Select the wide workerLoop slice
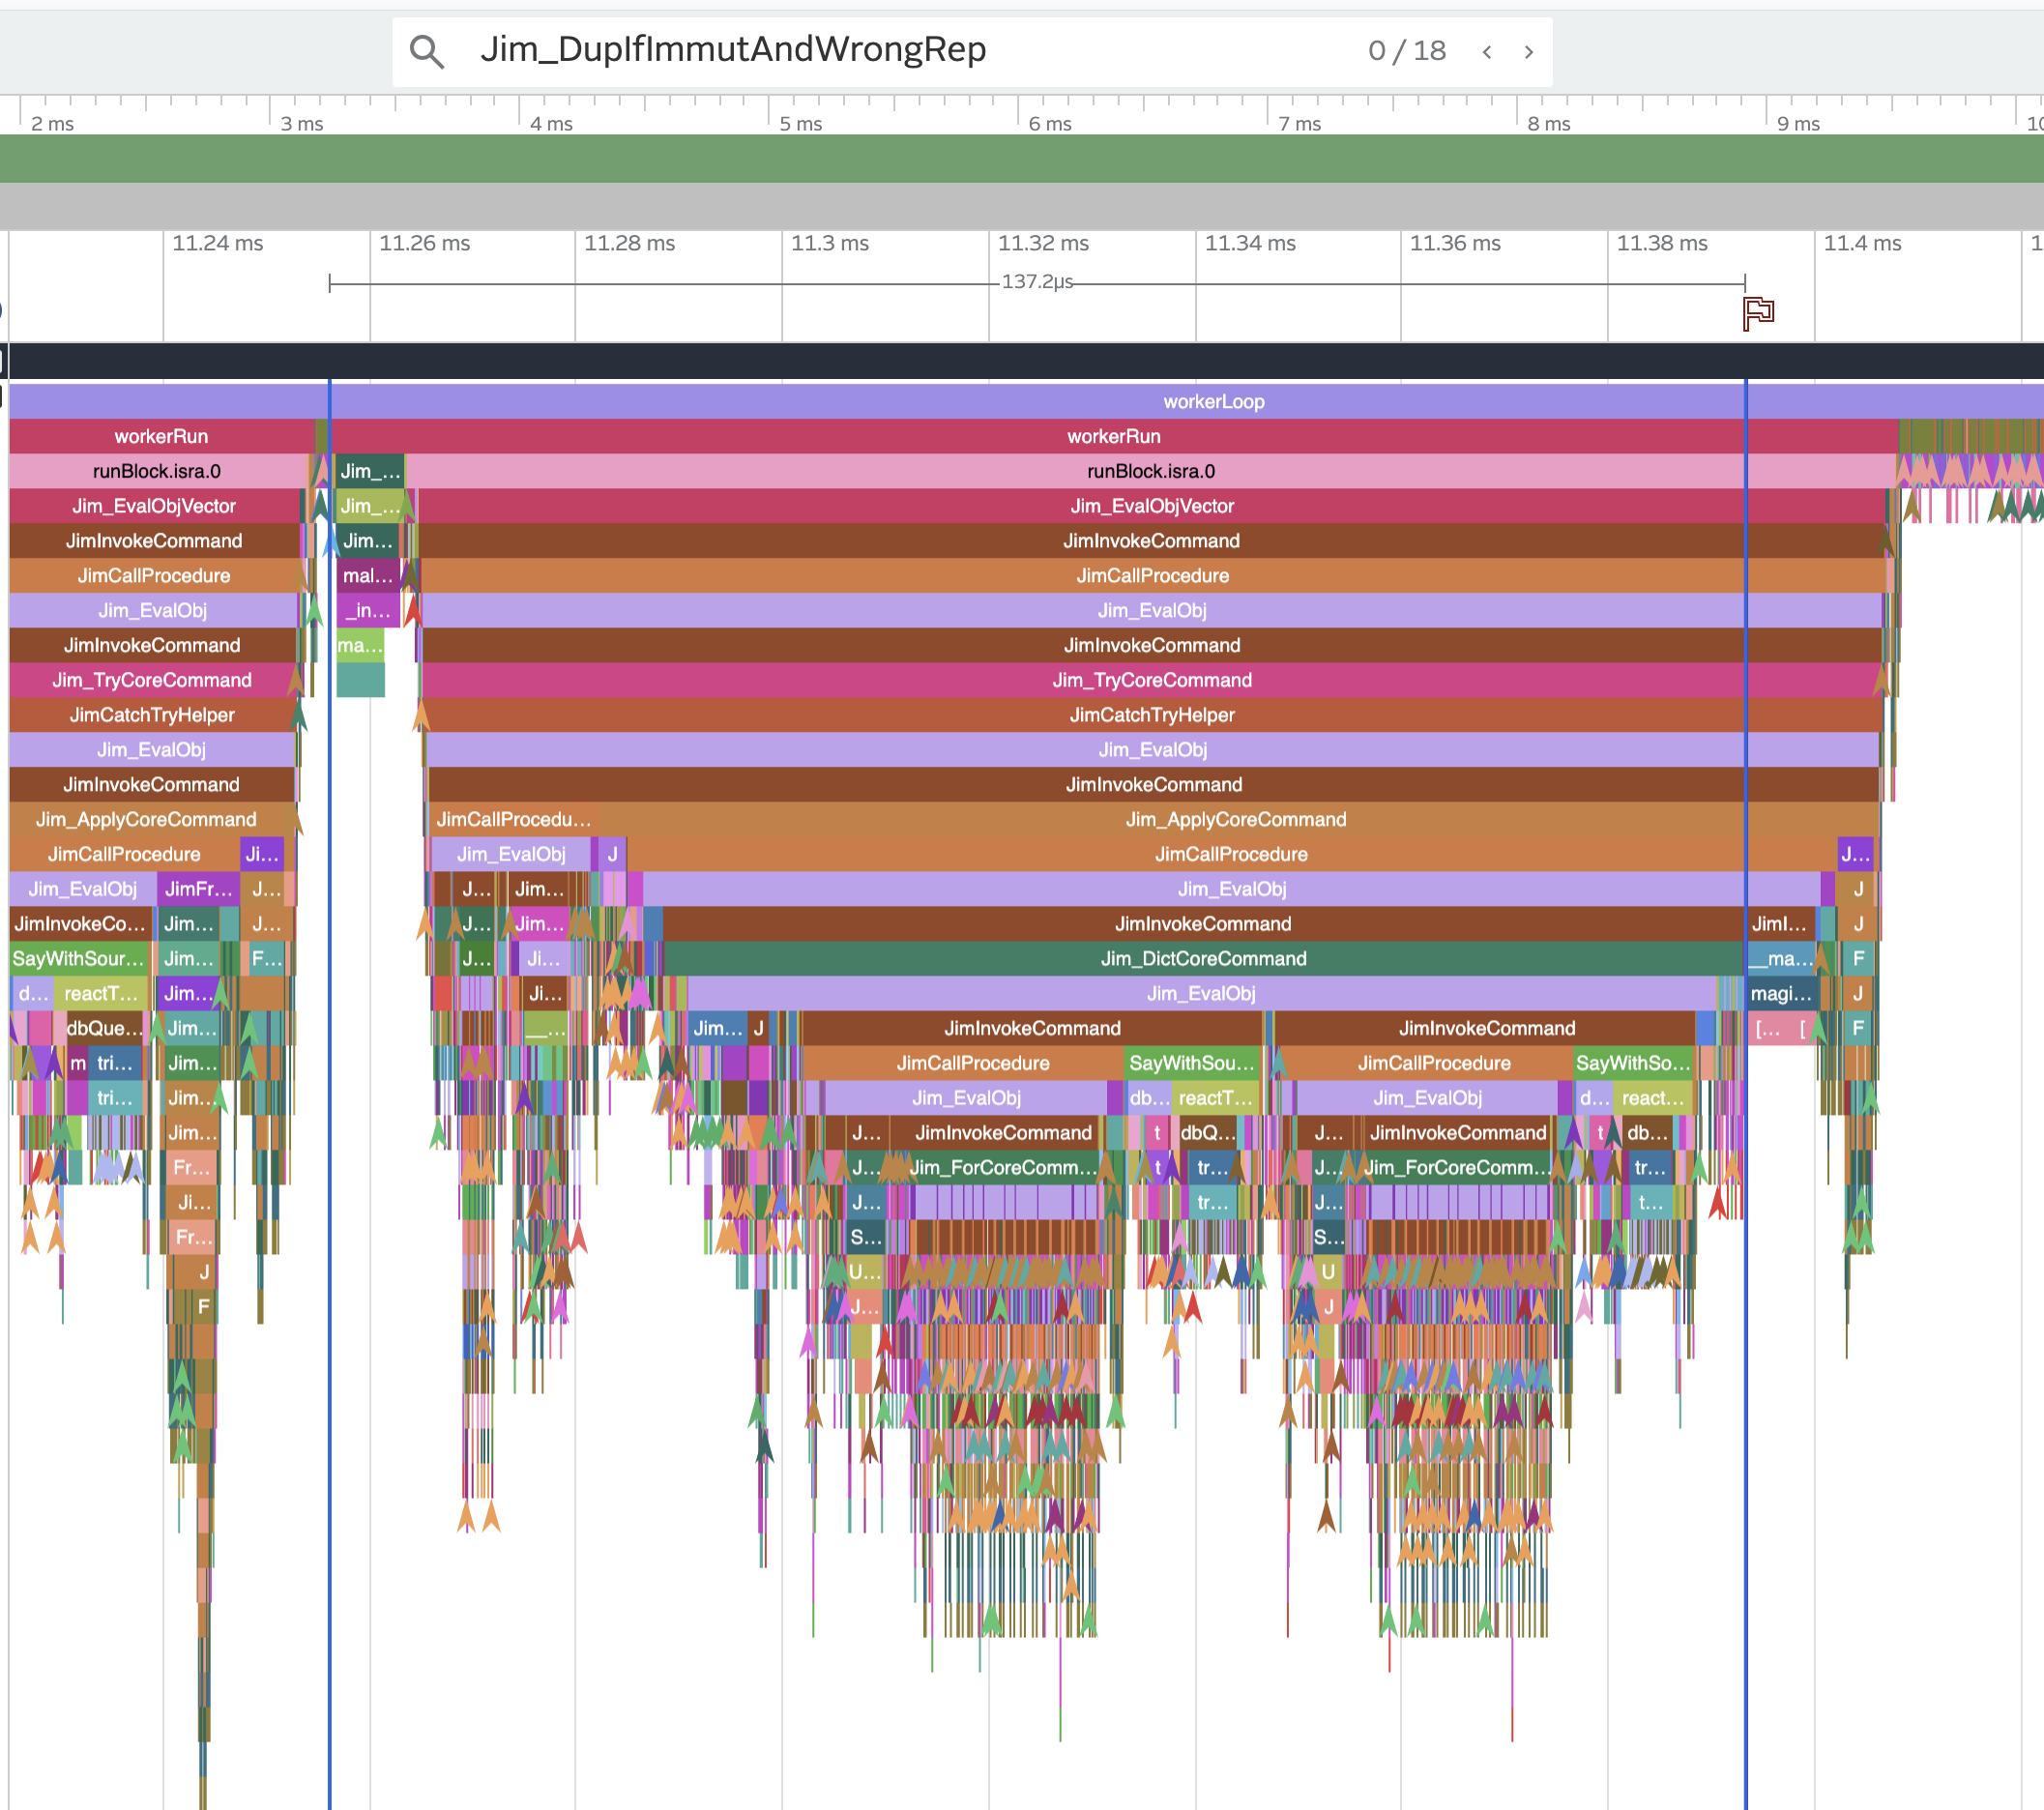Screen dimensions: 2044x1810 click(1026, 401)
